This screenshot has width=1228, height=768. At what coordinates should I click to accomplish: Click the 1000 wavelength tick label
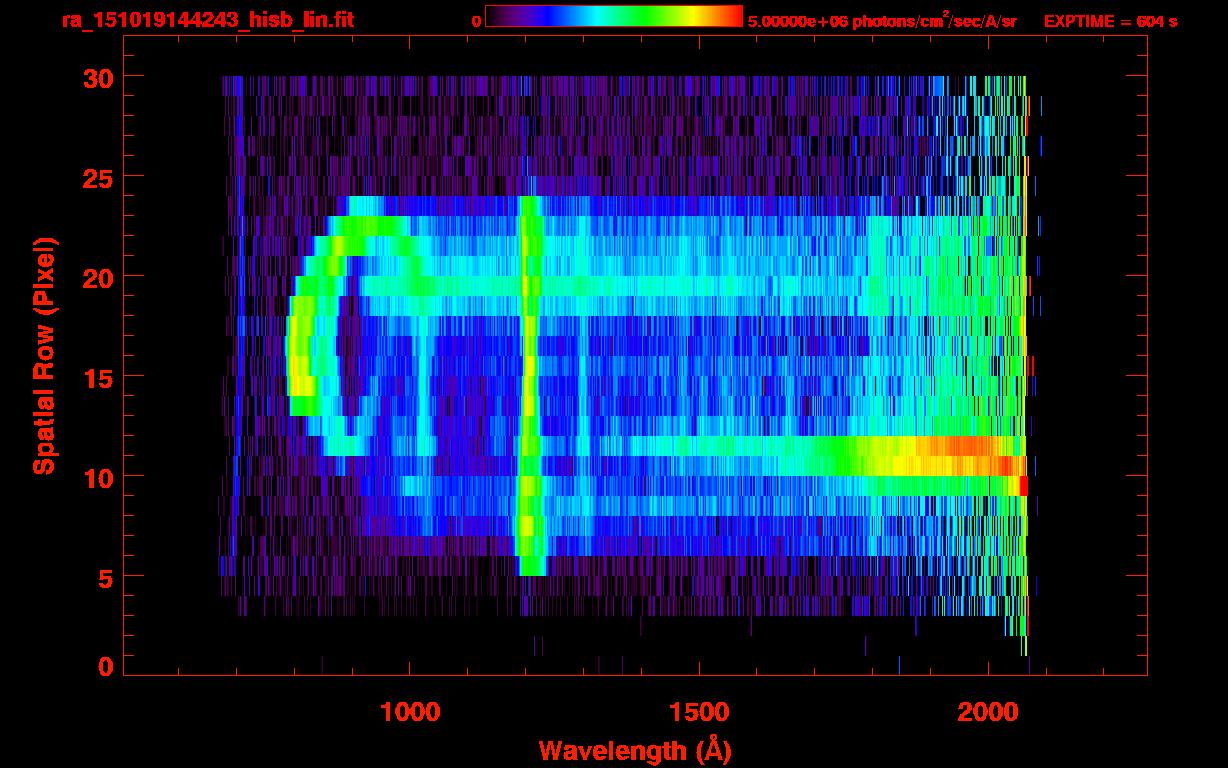[410, 712]
